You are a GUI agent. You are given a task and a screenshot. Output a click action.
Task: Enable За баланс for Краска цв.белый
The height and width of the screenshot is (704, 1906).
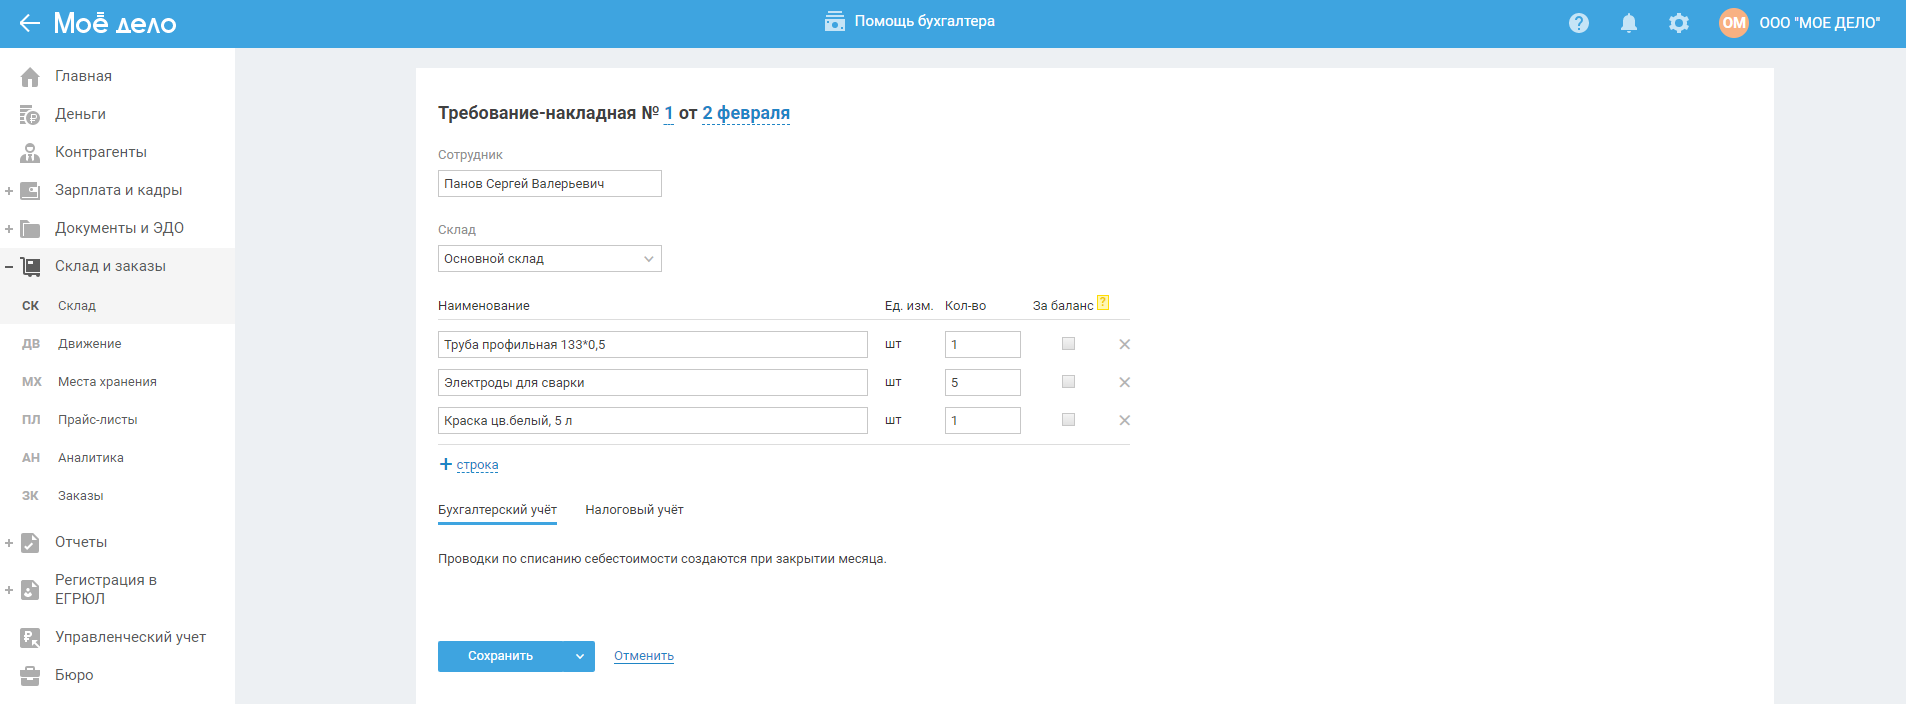(1068, 420)
